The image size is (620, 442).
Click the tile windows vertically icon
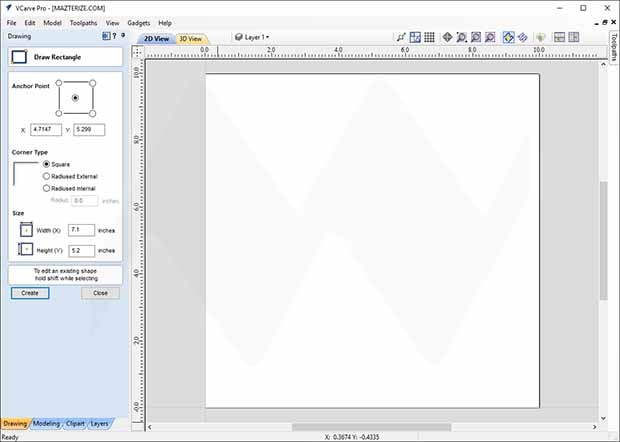(x=574, y=37)
